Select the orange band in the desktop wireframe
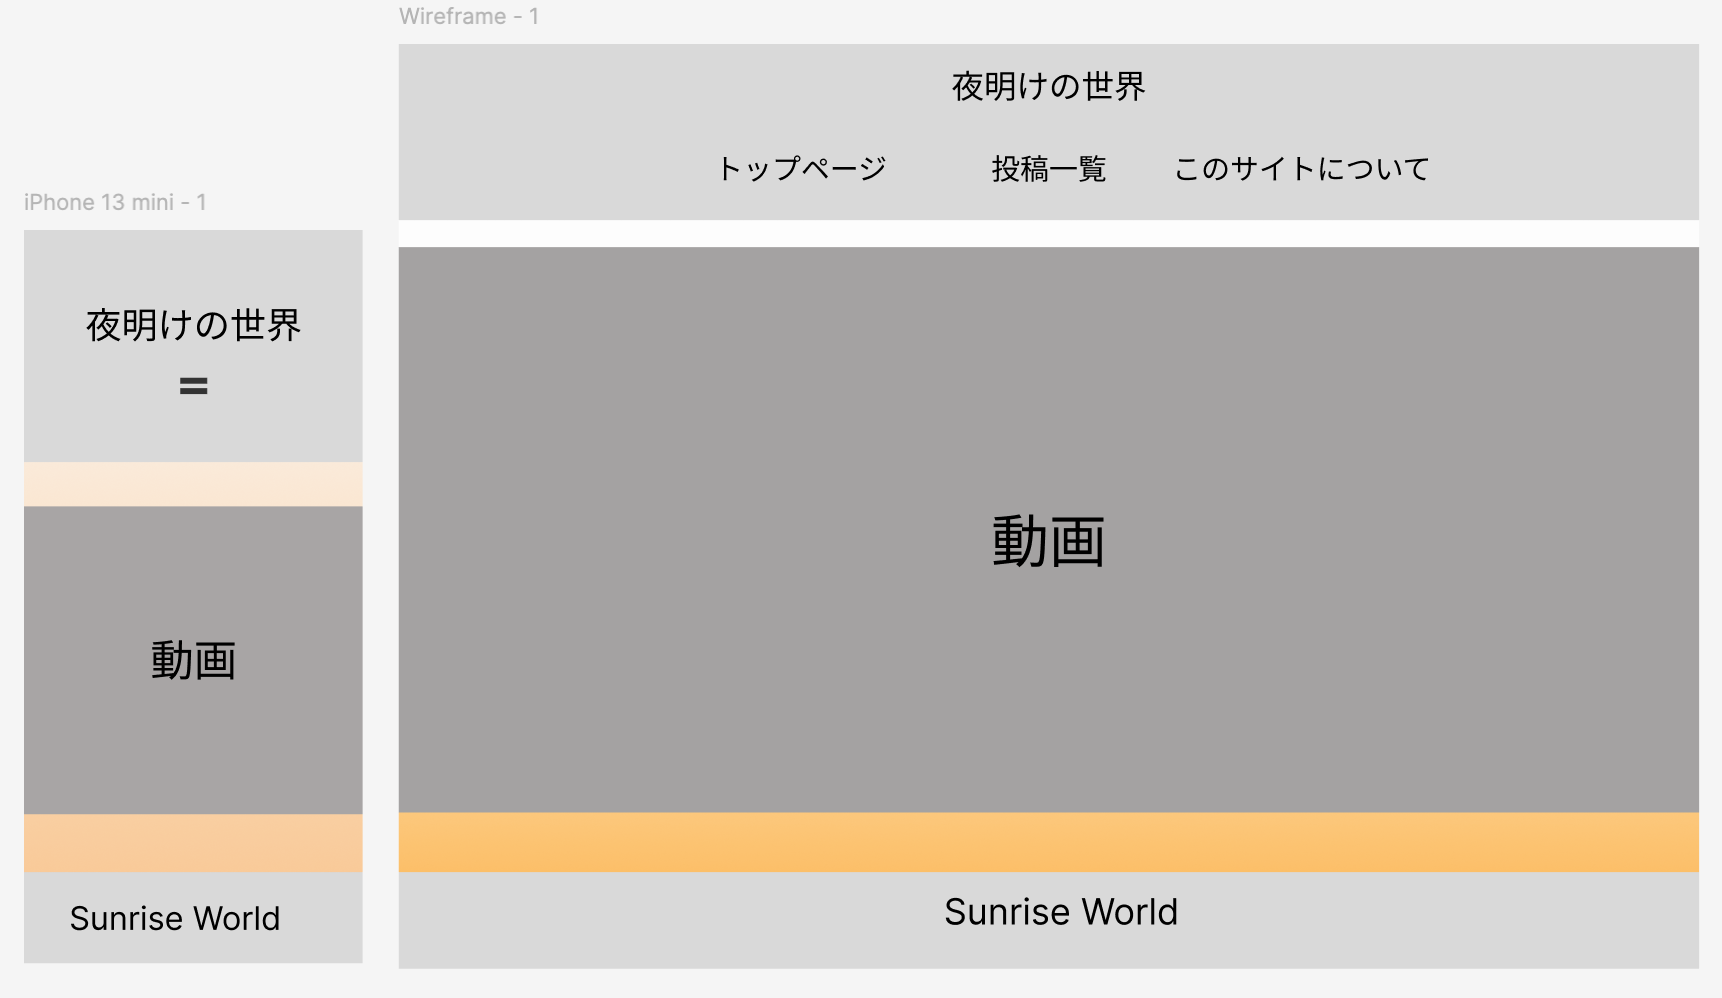Image resolution: width=1722 pixels, height=998 pixels. 1048,842
